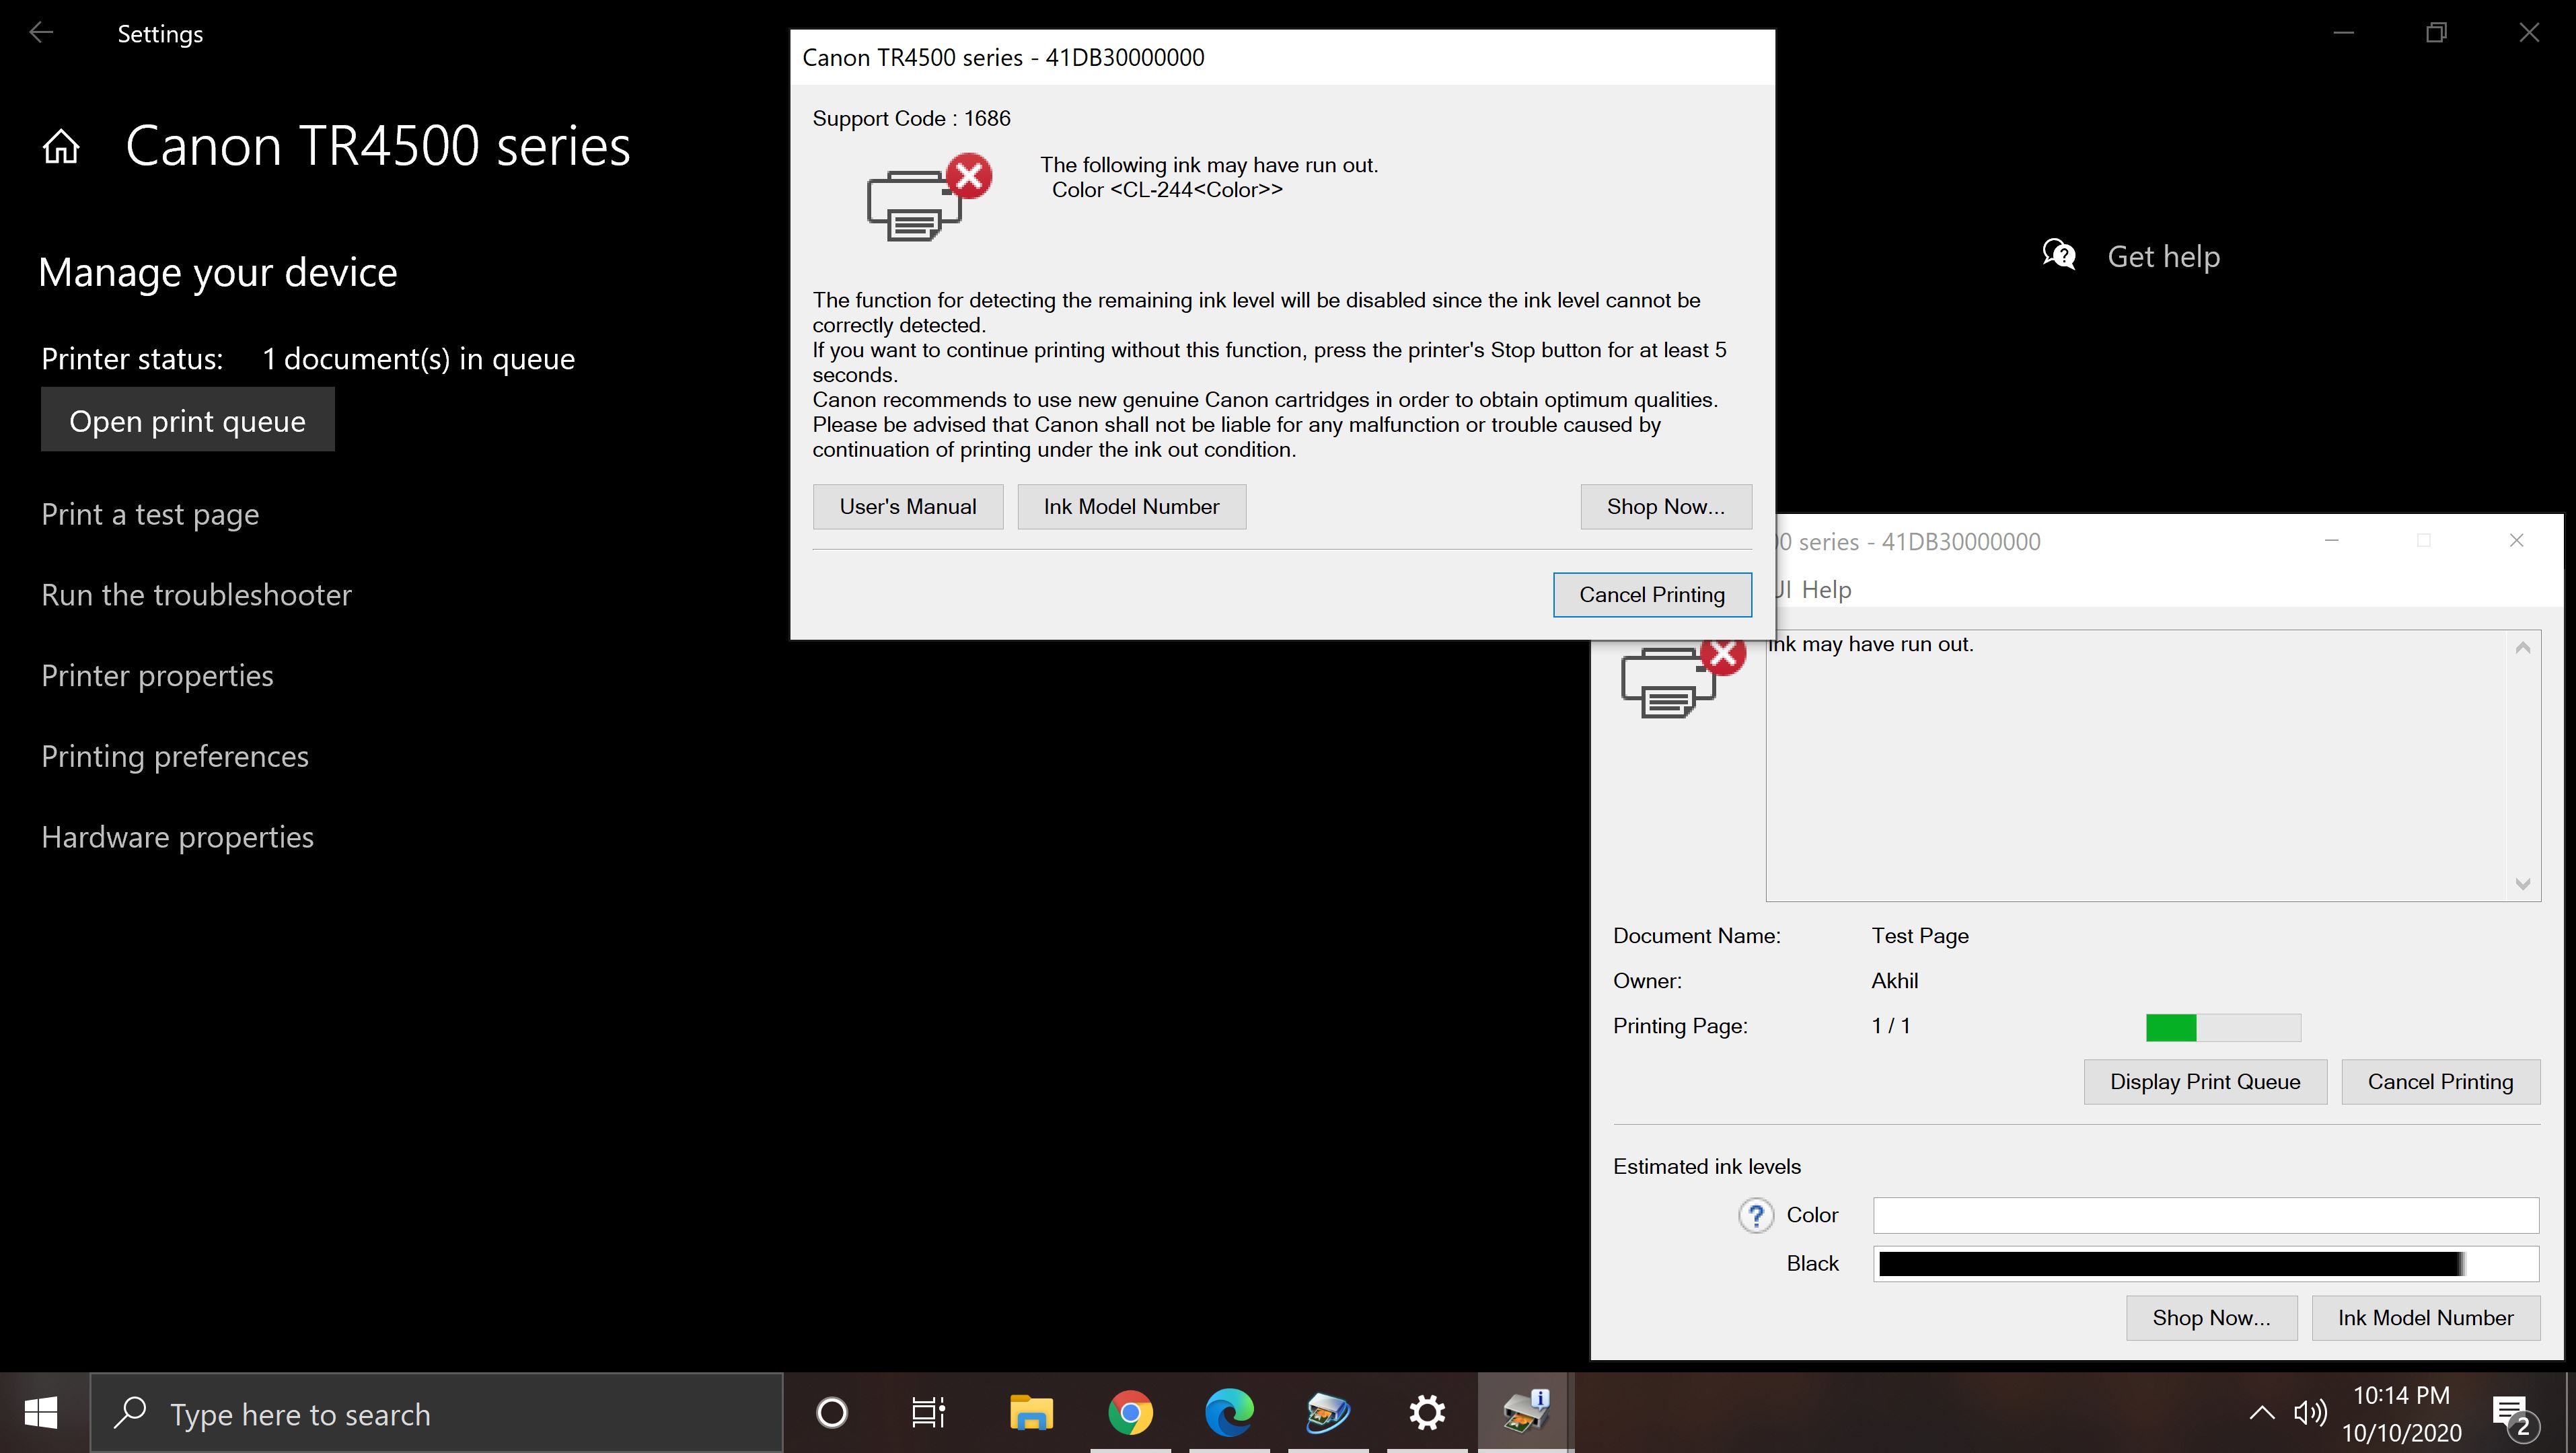The image size is (2576, 1453).
Task: Click Get Help icon in top right
Action: (2057, 256)
